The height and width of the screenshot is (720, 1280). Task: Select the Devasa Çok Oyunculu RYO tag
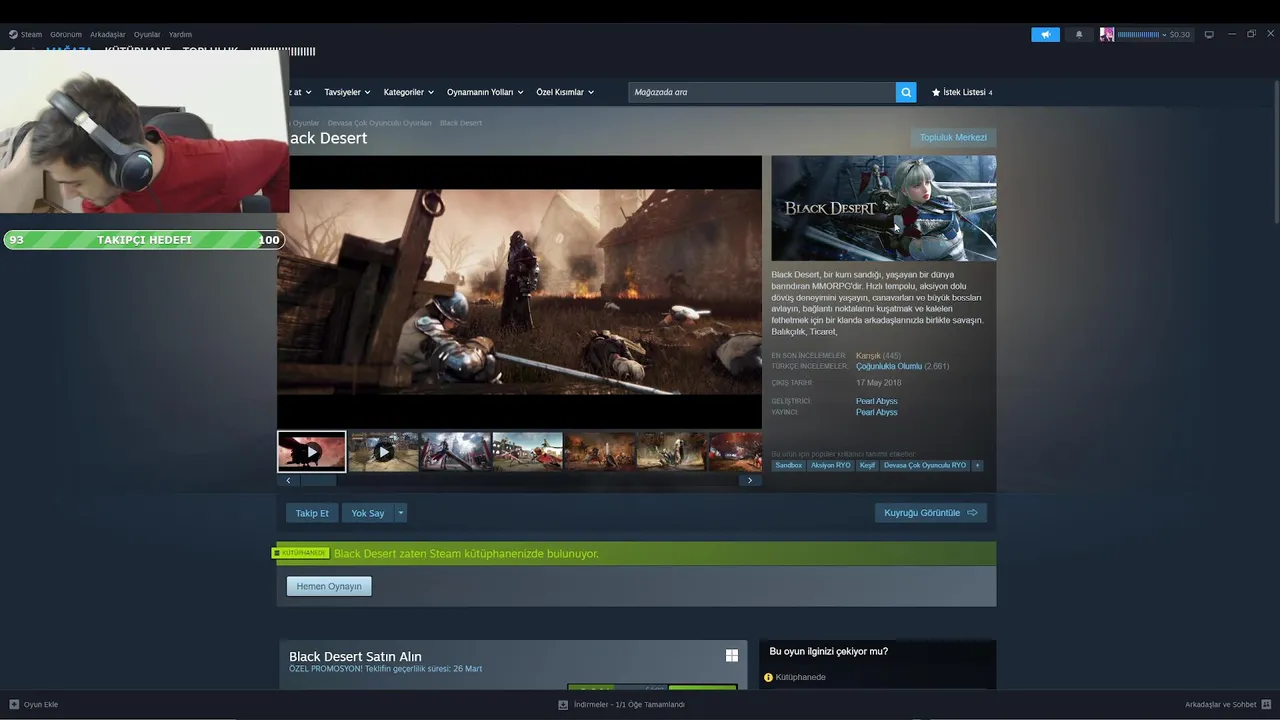[x=925, y=465]
